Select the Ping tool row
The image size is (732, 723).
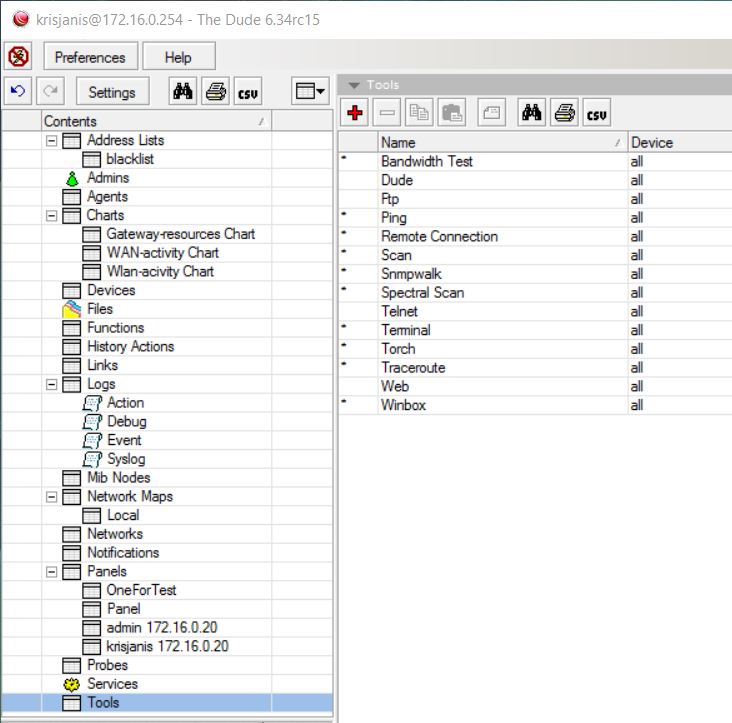pos(535,218)
